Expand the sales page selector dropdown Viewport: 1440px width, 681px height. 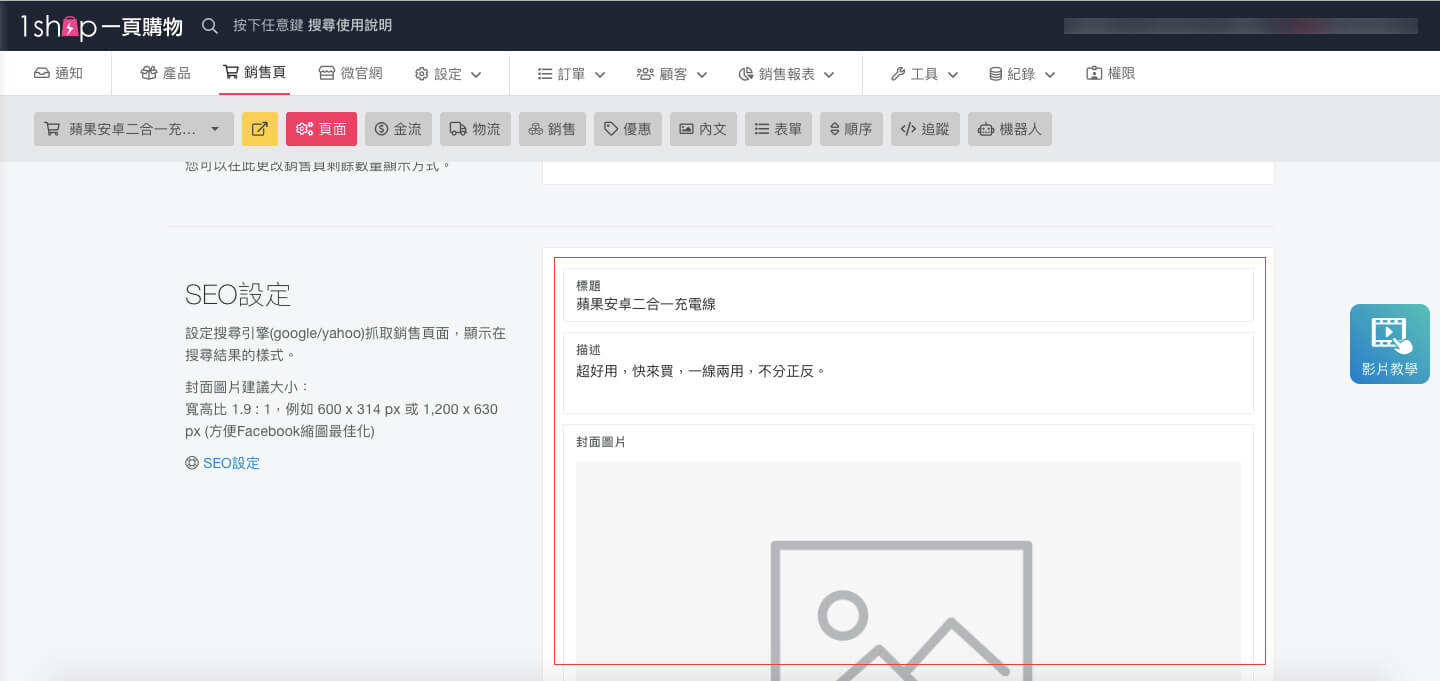pos(134,129)
